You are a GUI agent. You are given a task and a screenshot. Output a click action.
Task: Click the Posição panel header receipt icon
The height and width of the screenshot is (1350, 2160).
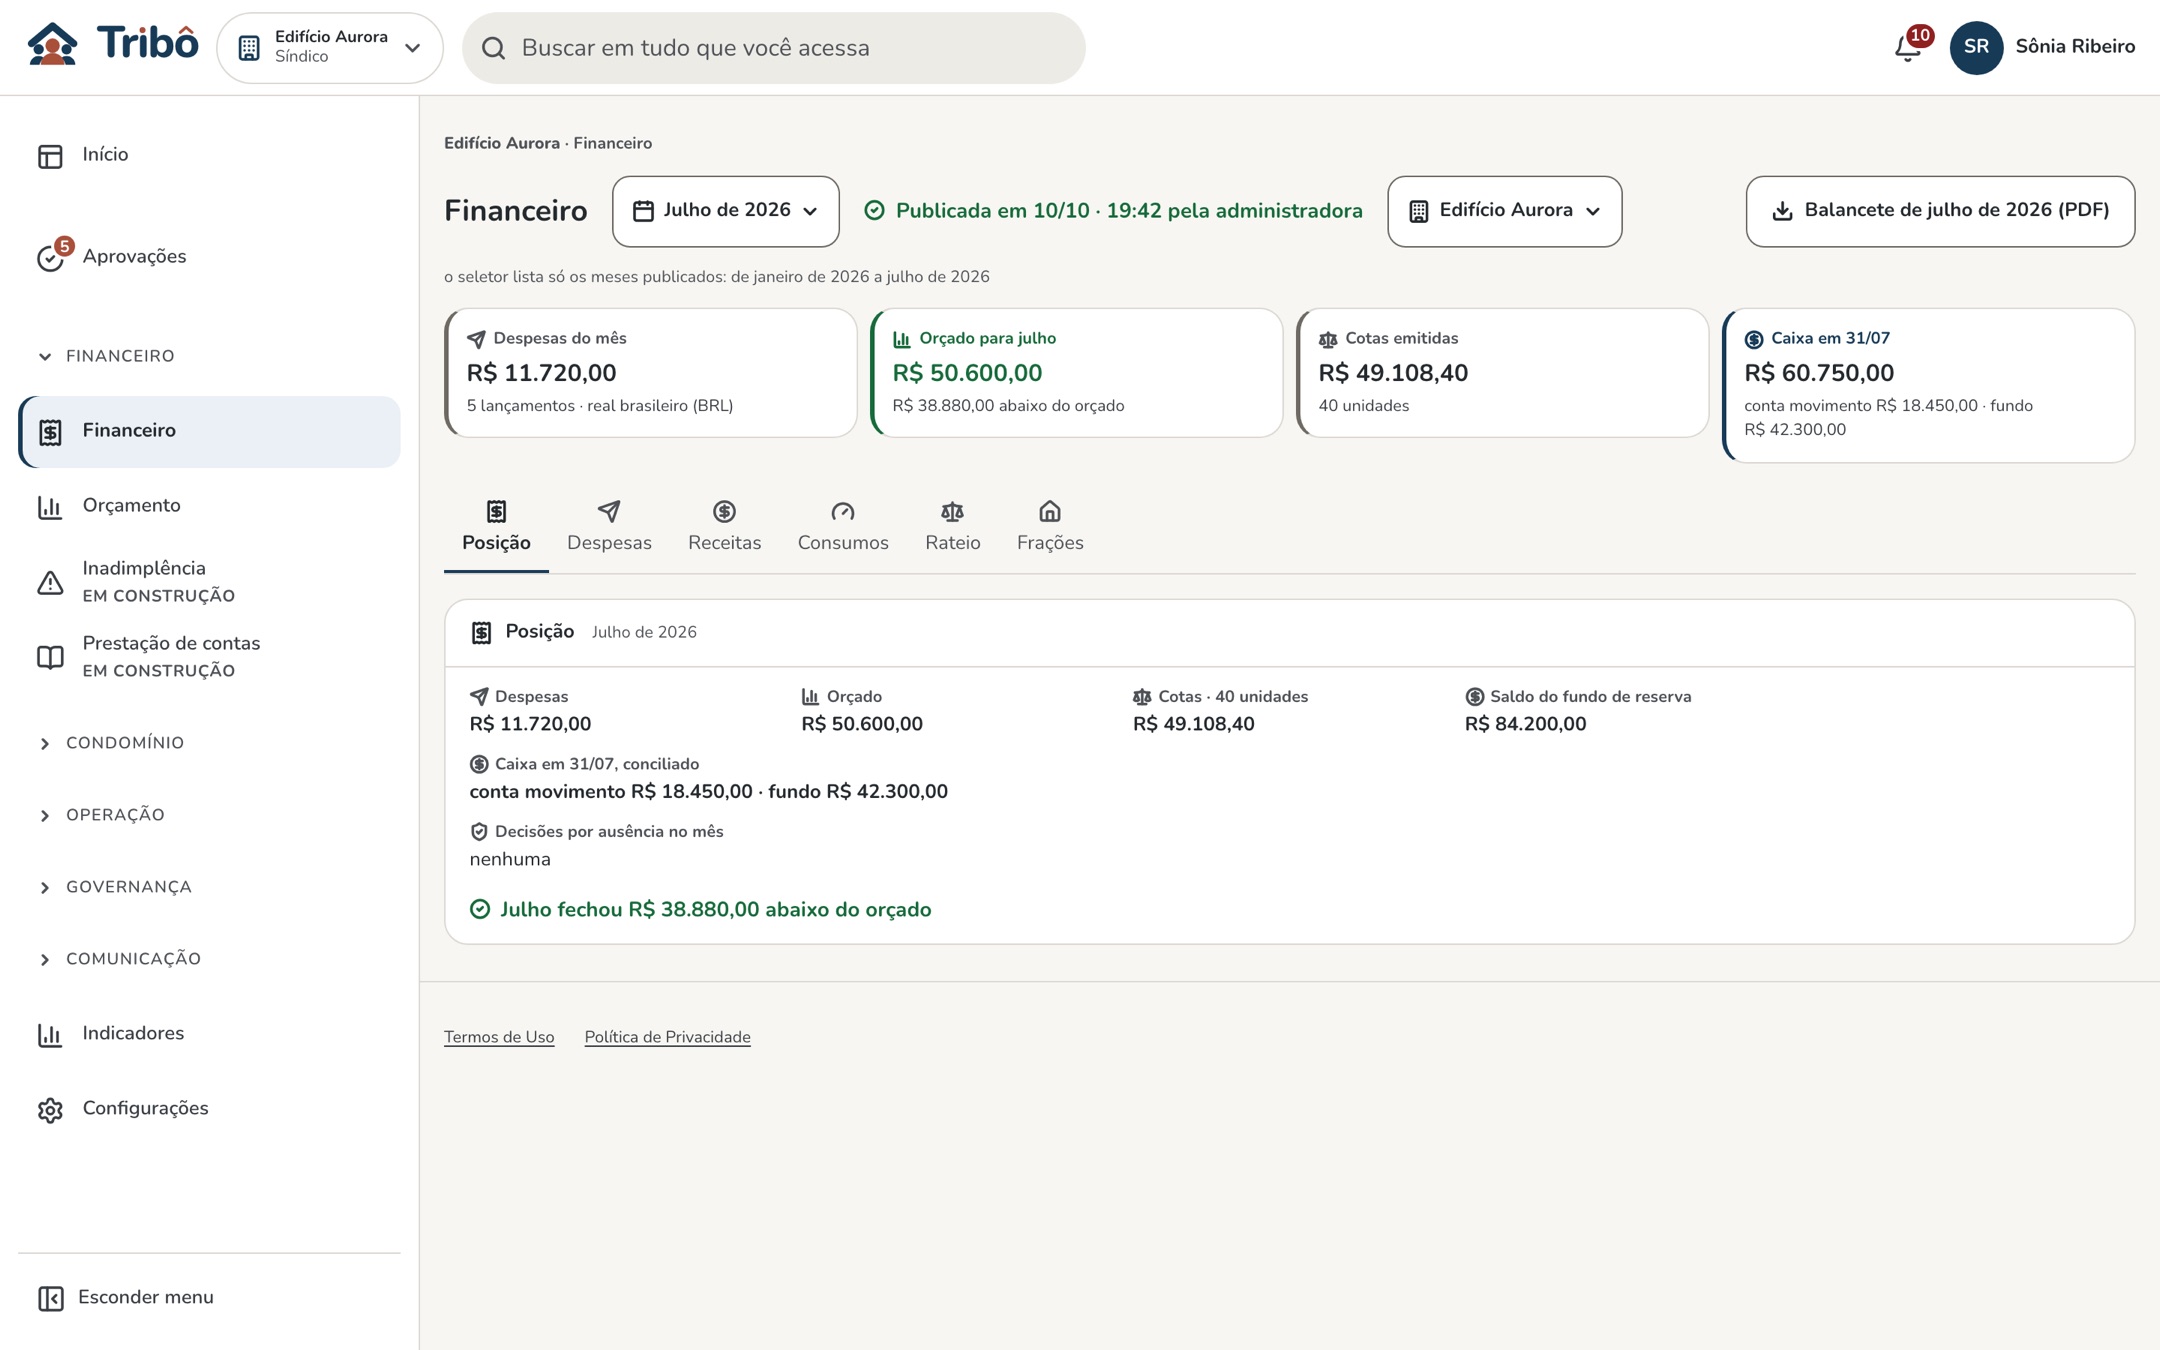(x=482, y=632)
